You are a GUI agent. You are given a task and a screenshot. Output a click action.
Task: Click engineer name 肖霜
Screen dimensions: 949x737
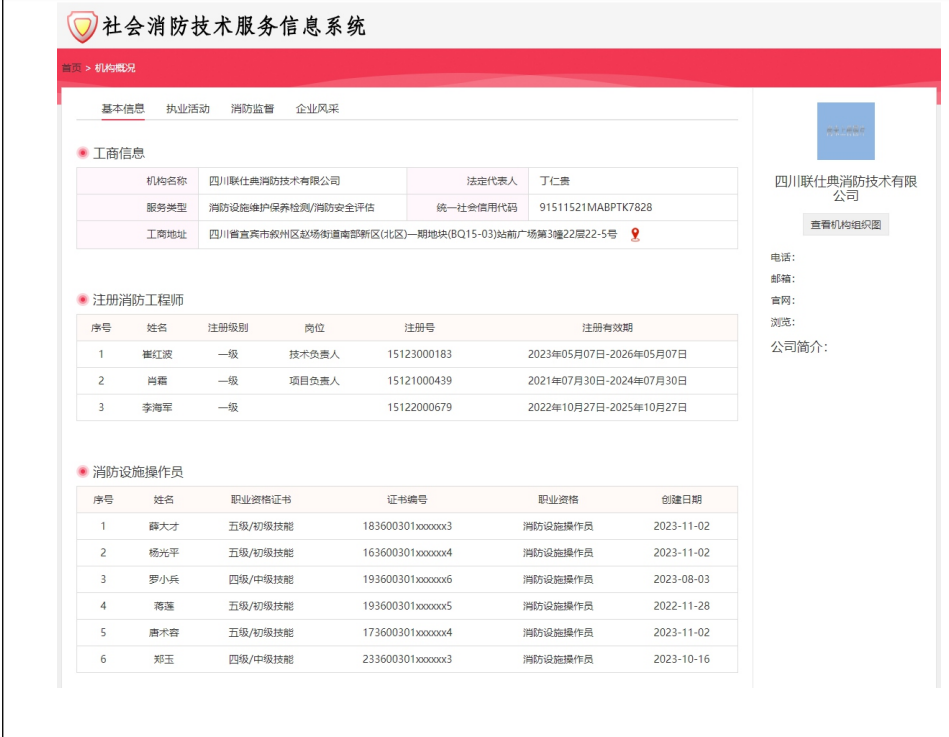click(x=157, y=381)
